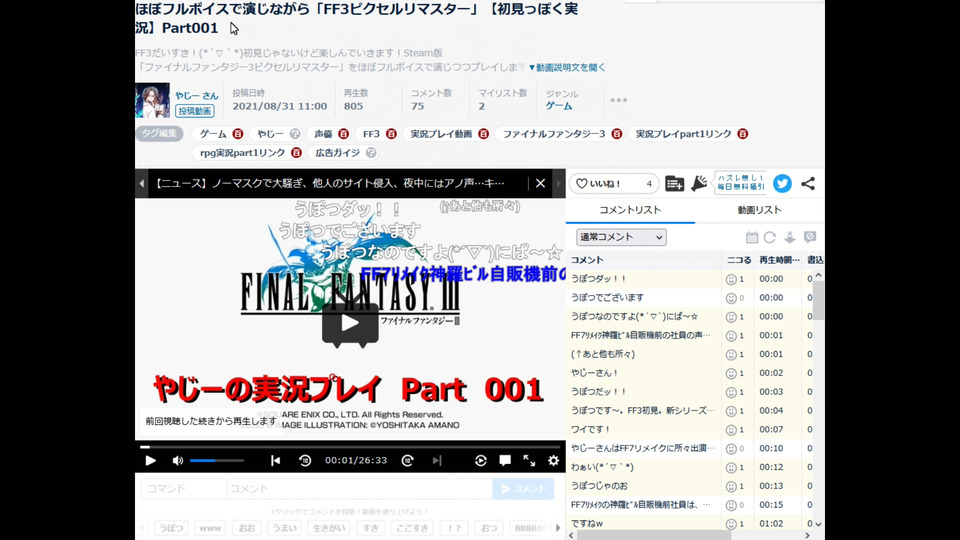
Task: Open the ファイナルファンタジー3 tag
Action: (554, 133)
